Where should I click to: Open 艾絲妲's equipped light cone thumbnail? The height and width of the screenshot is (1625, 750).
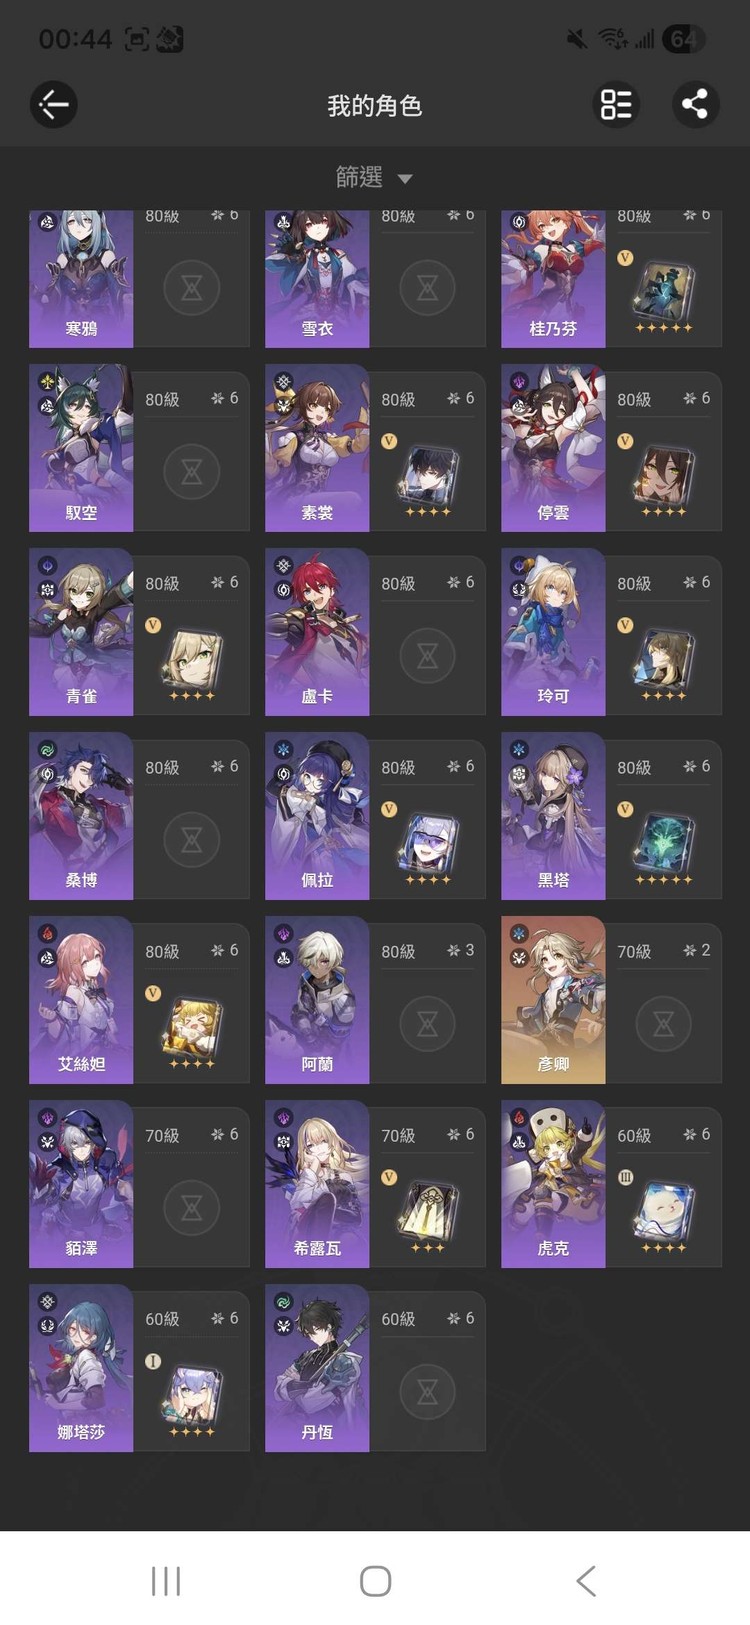[192, 1027]
